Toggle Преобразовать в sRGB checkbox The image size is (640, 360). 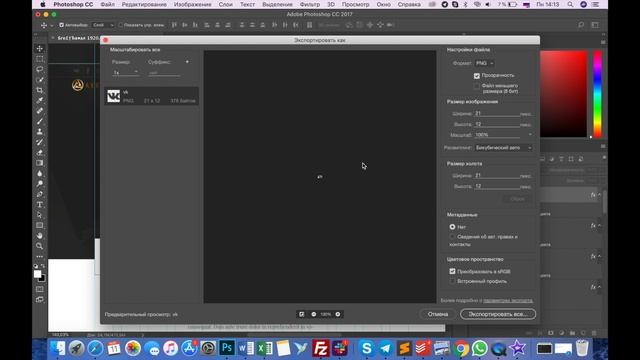[452, 271]
